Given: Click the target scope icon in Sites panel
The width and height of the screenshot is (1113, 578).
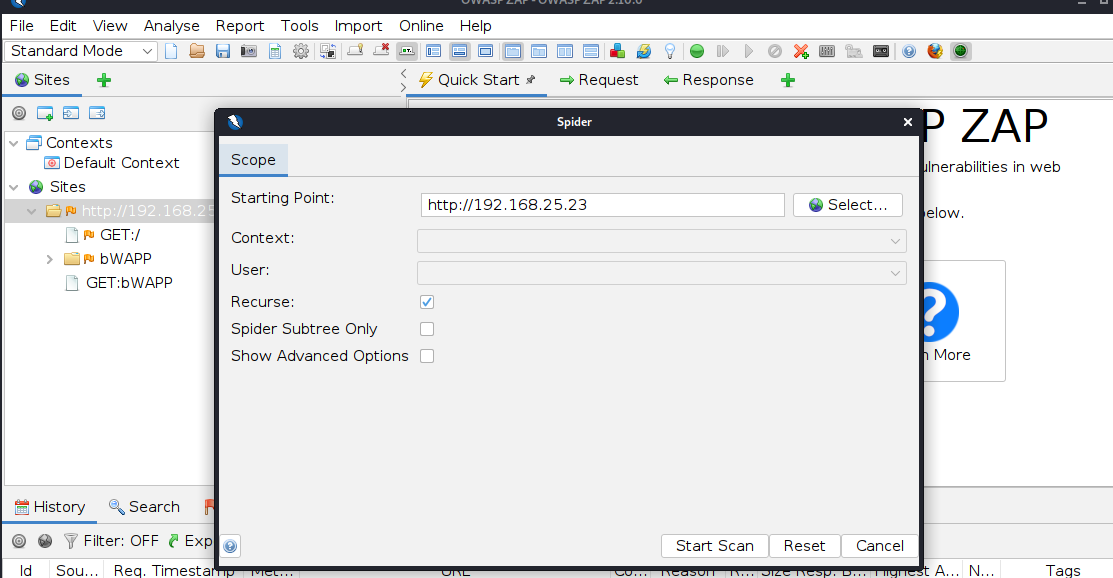Looking at the screenshot, I should pos(19,113).
